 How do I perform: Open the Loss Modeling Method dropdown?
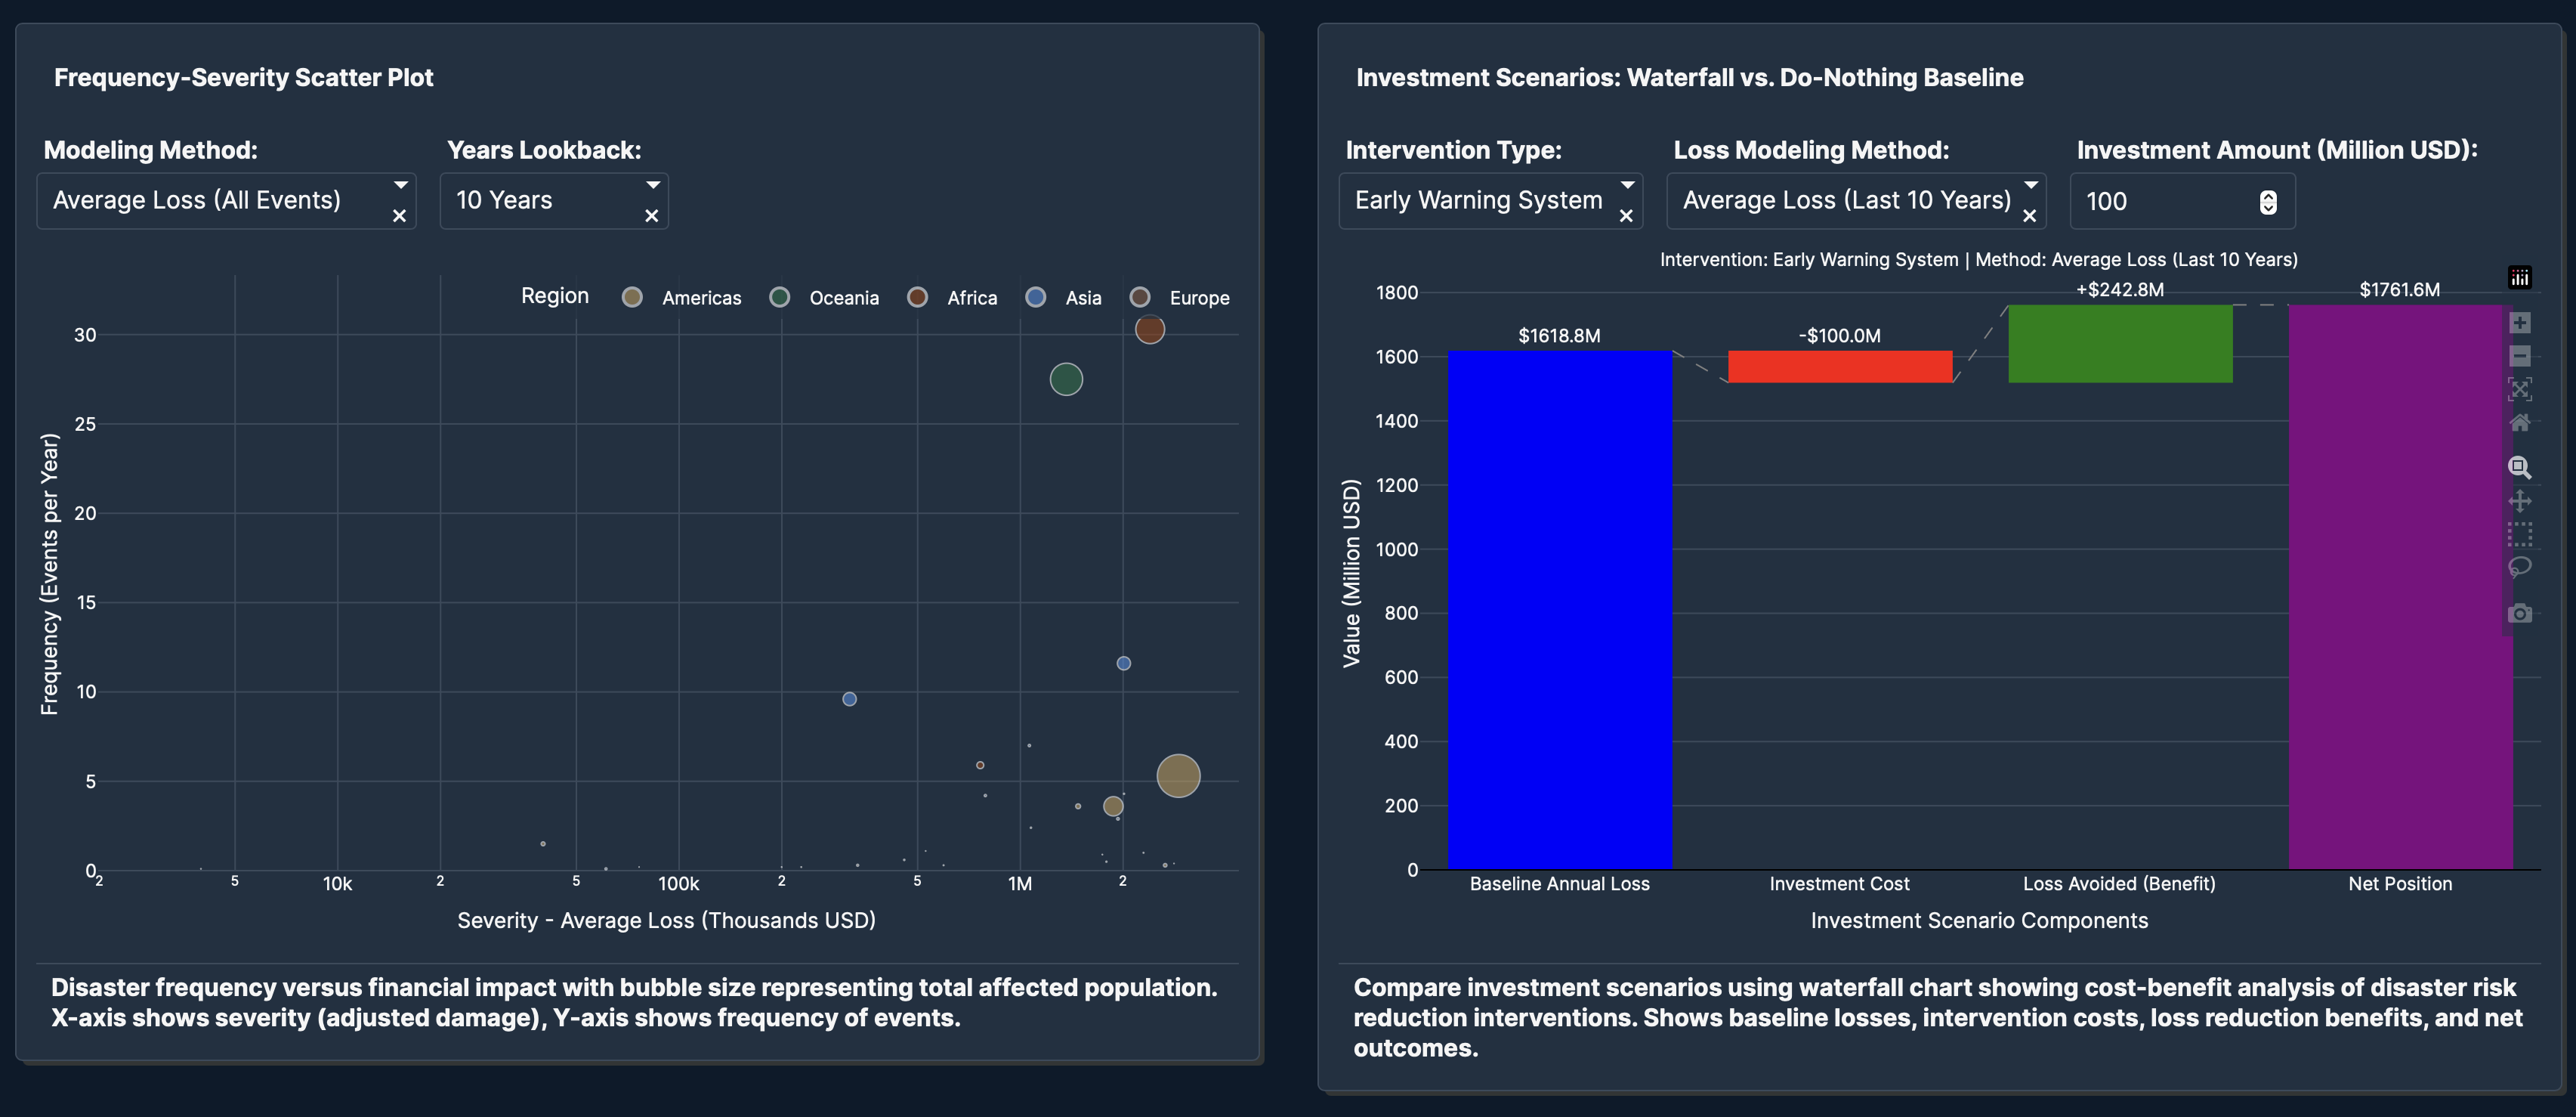click(x=2030, y=185)
